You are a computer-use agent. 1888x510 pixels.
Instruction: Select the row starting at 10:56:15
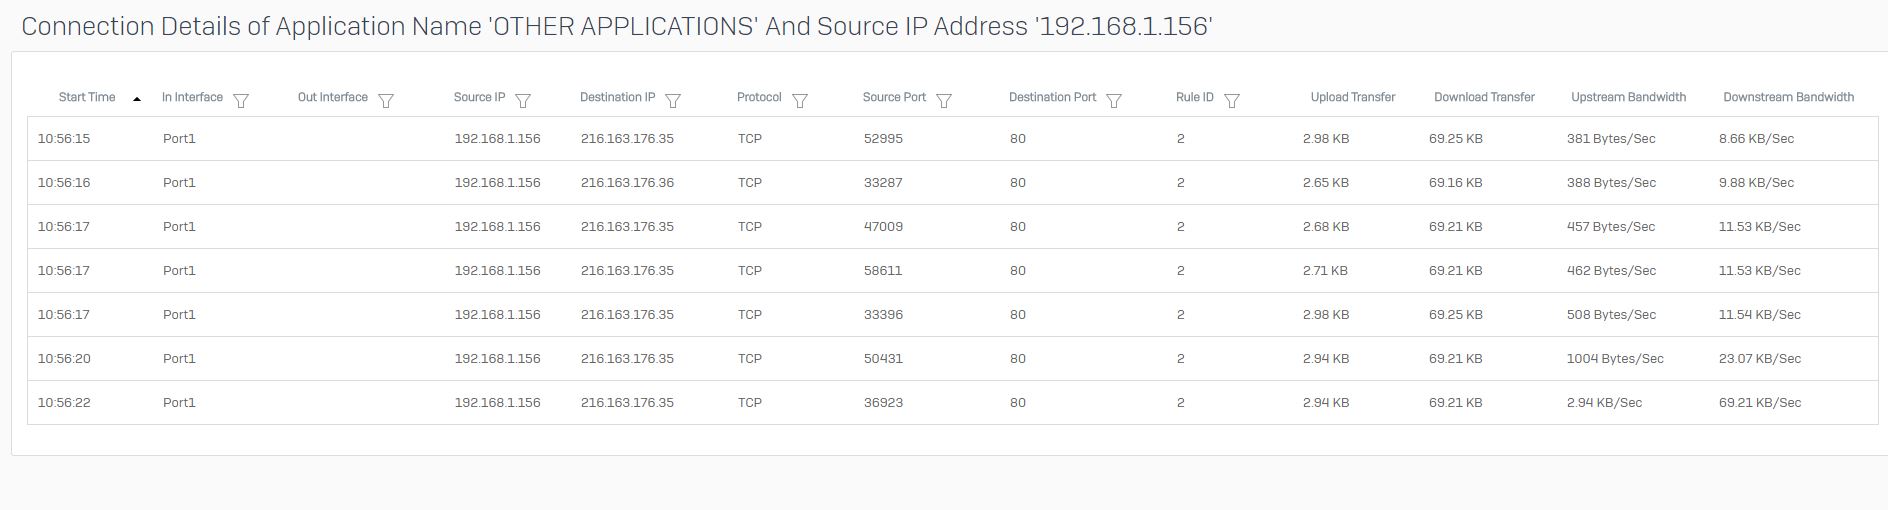pyautogui.click(x=952, y=139)
